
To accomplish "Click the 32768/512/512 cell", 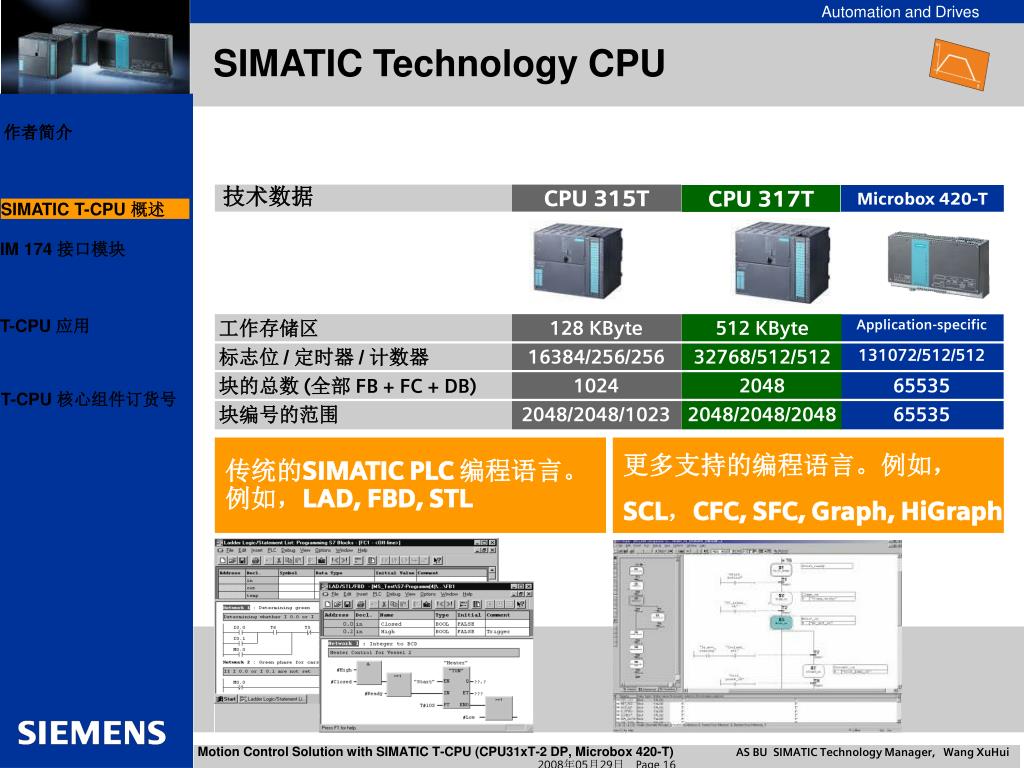I will [761, 357].
